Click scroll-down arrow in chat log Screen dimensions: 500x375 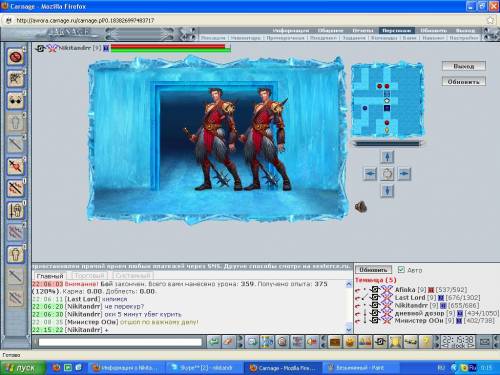[x=349, y=329]
